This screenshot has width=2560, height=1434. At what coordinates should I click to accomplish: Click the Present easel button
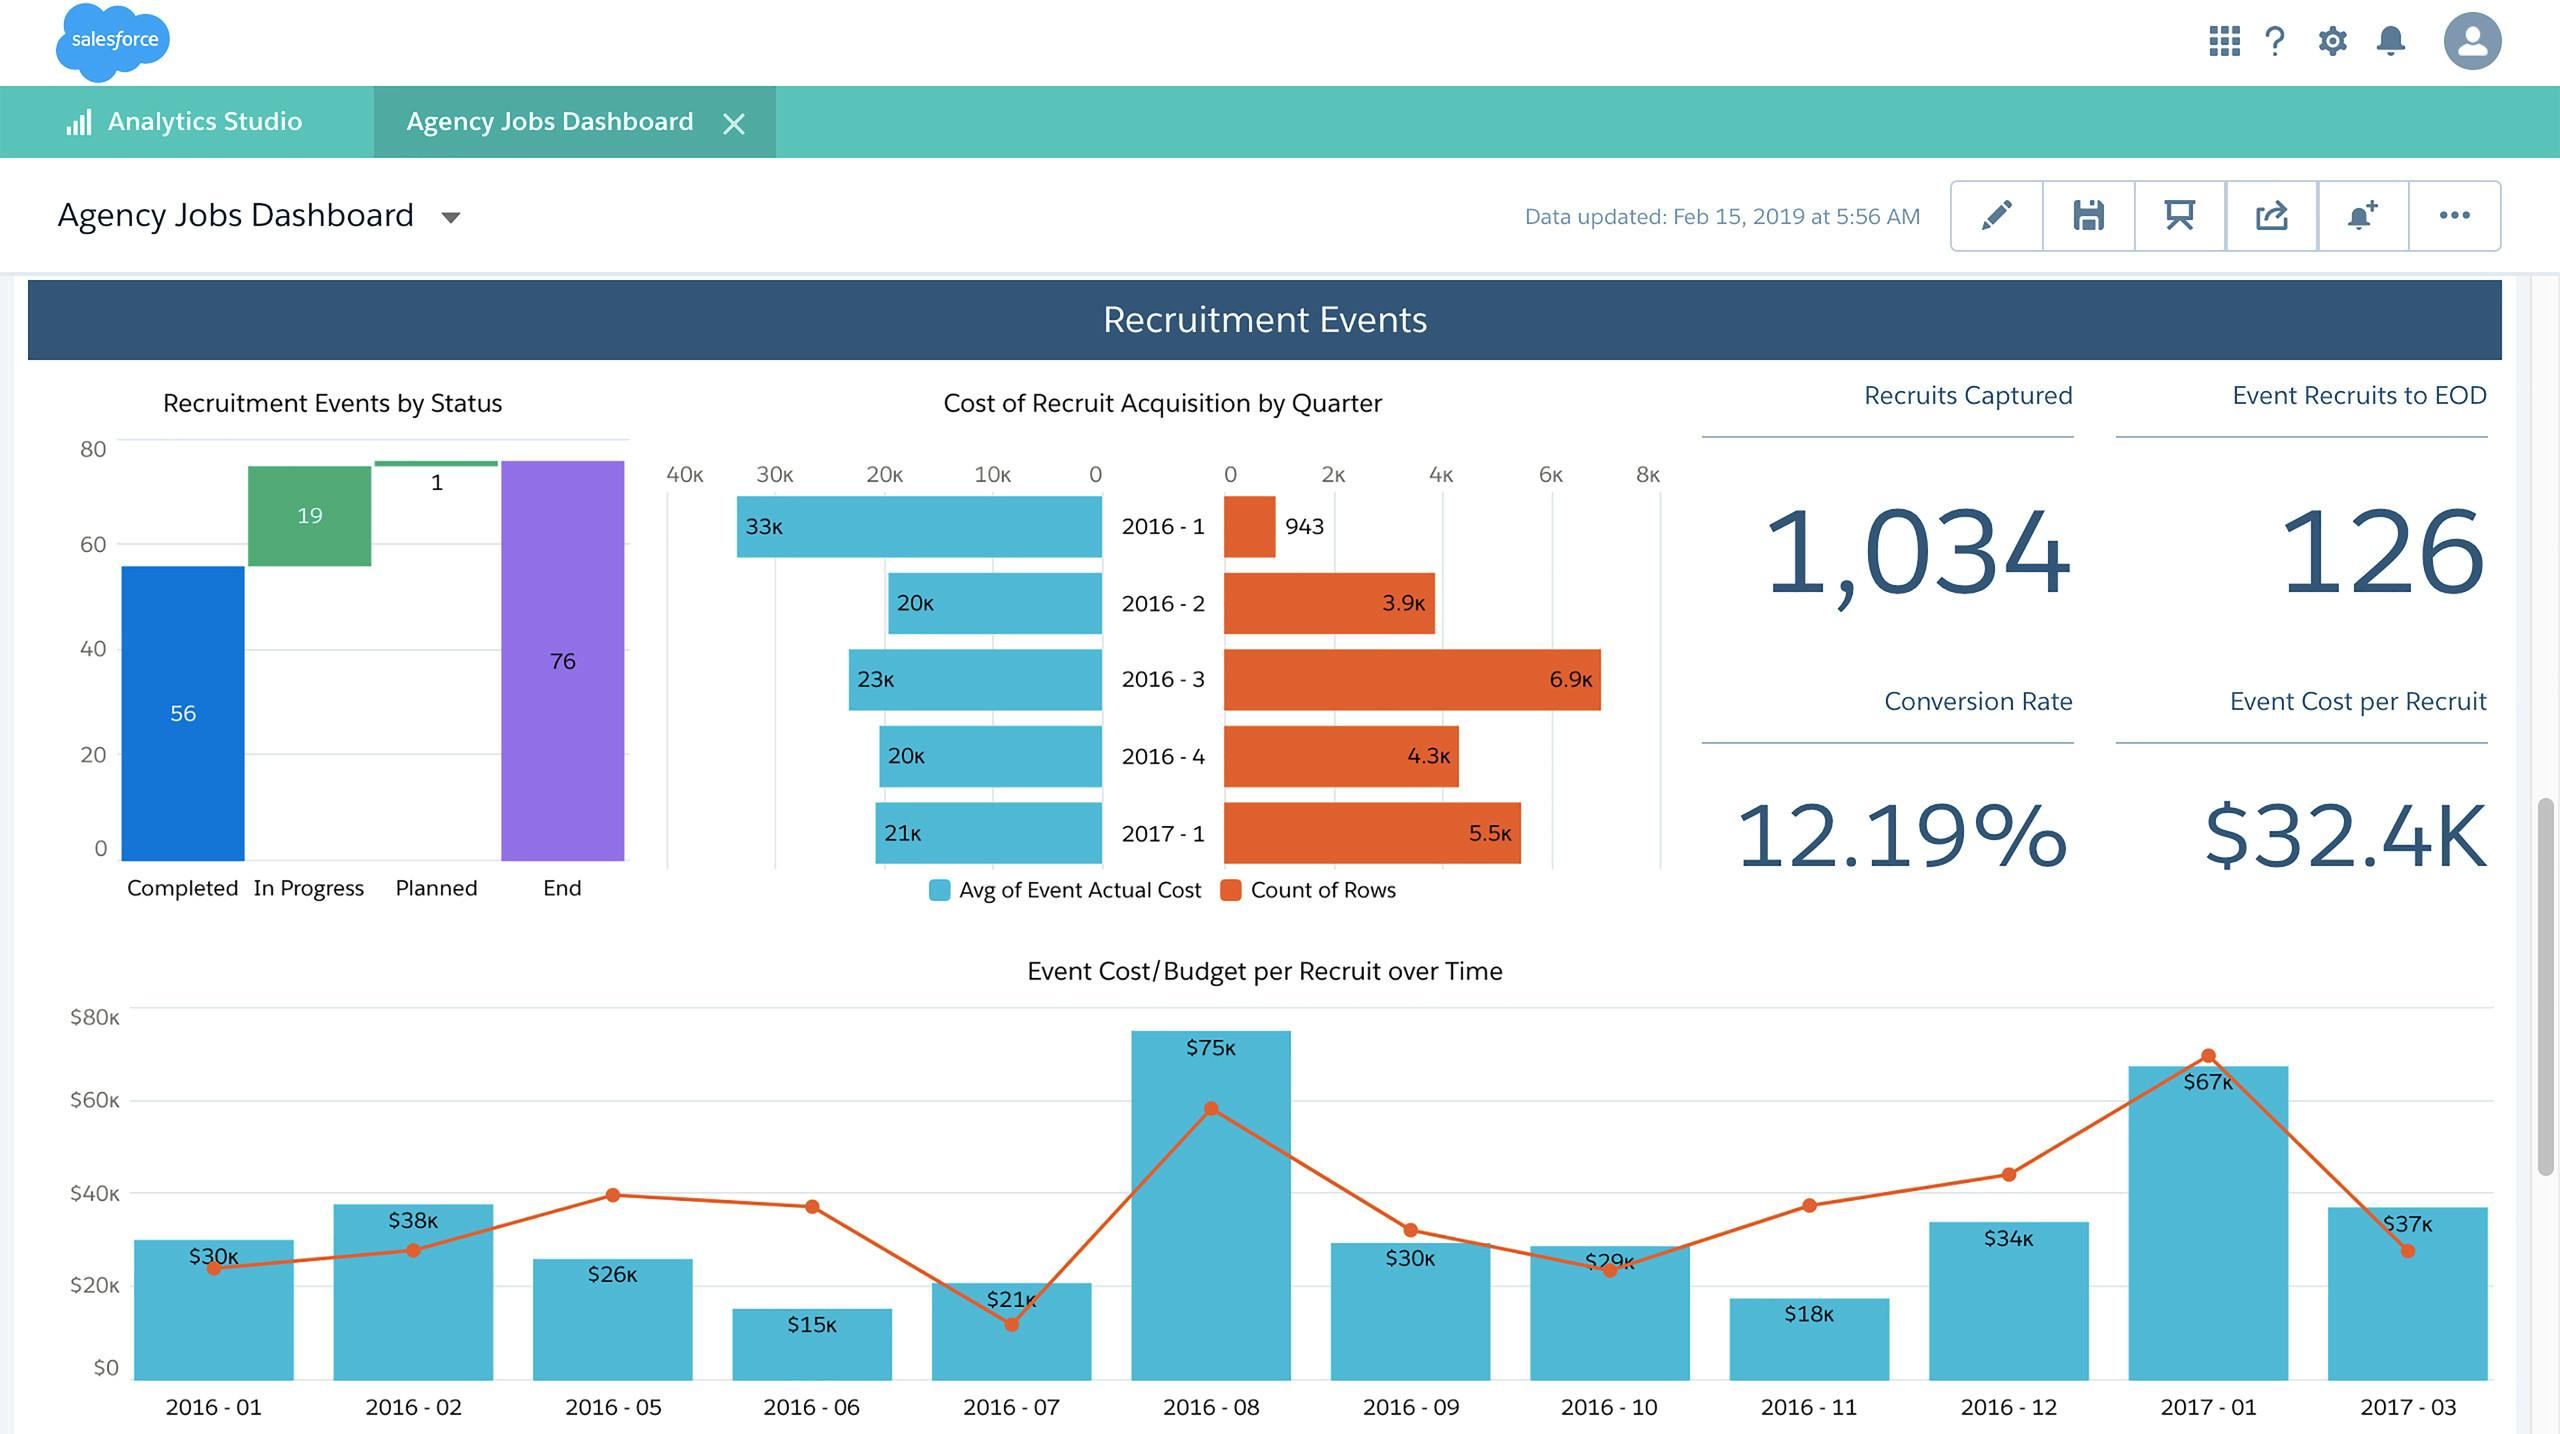pos(2180,216)
